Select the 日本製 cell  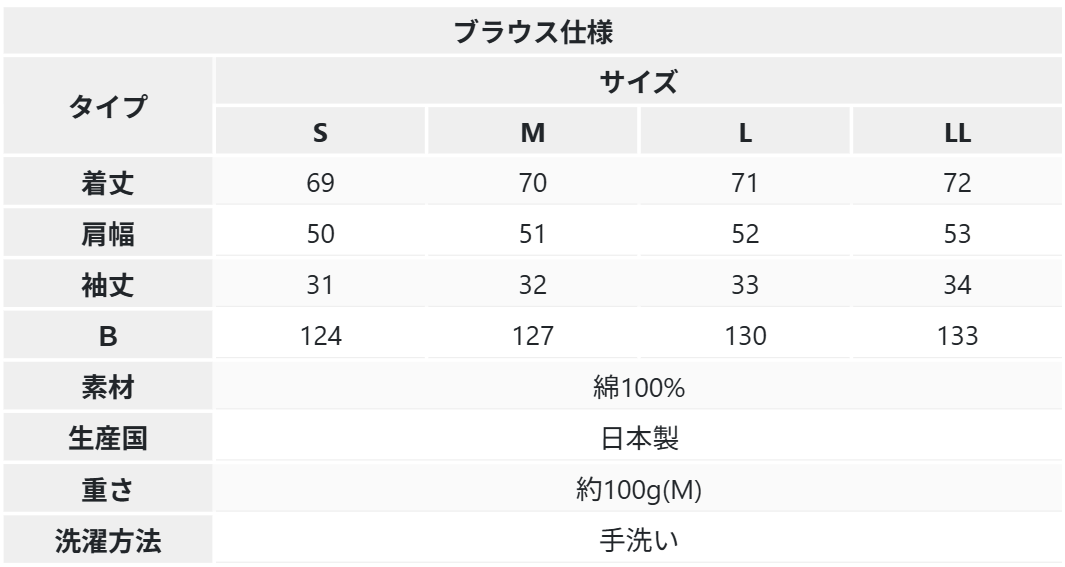pos(639,439)
